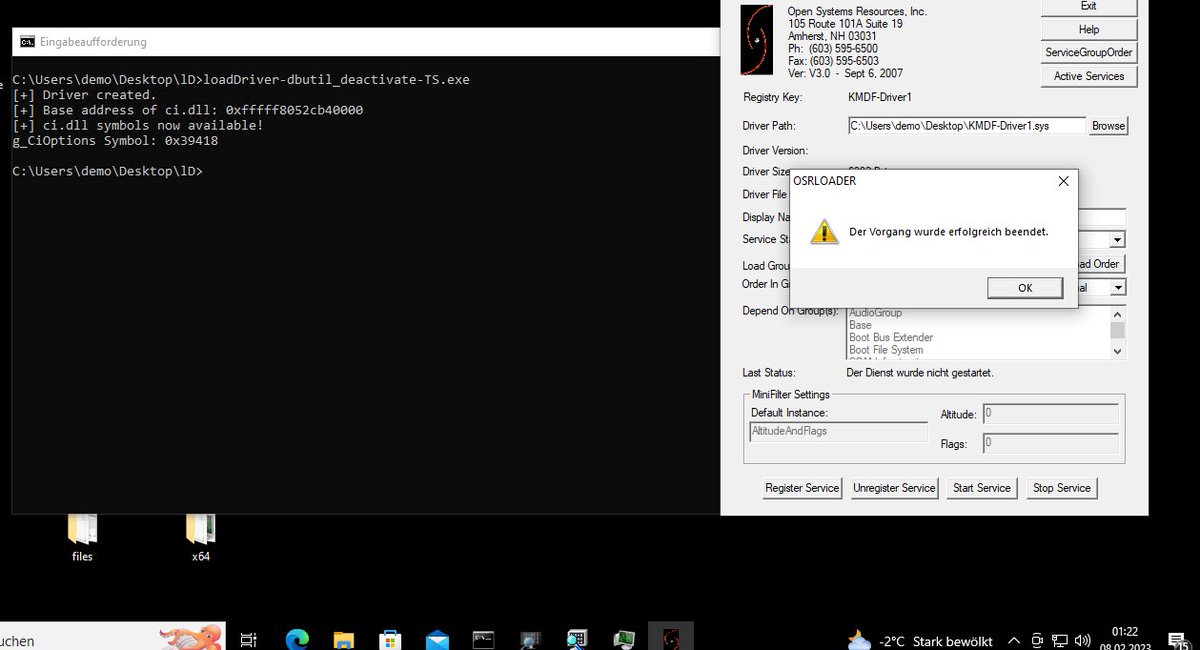The image size is (1200, 650).
Task: Click the Exit button in OSR Loader
Action: (x=1089, y=6)
